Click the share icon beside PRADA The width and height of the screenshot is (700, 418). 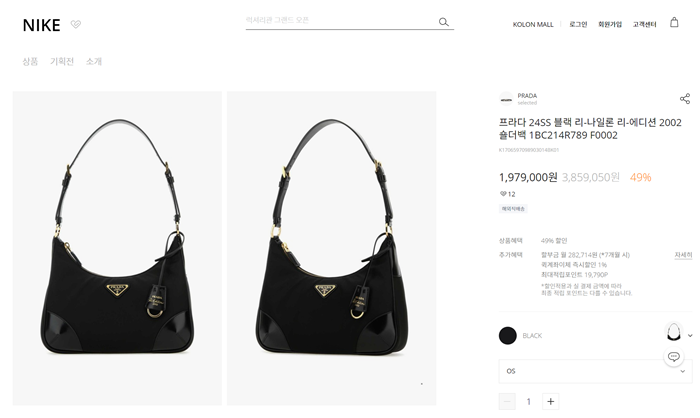[685, 99]
